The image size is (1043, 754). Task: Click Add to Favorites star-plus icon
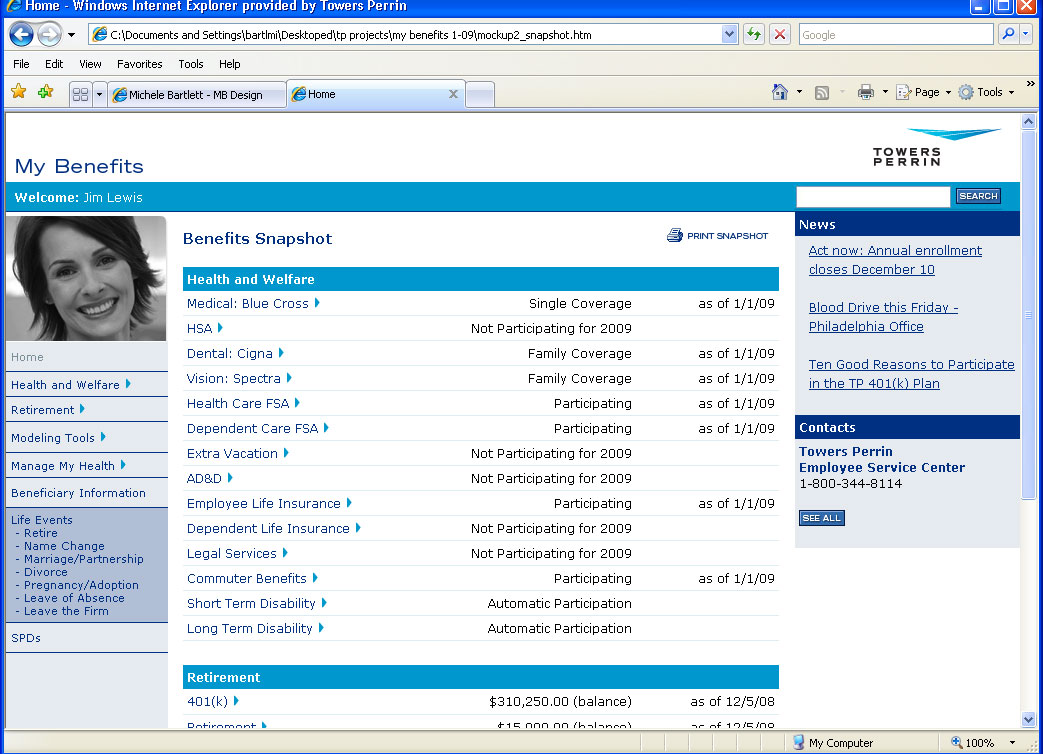click(45, 92)
